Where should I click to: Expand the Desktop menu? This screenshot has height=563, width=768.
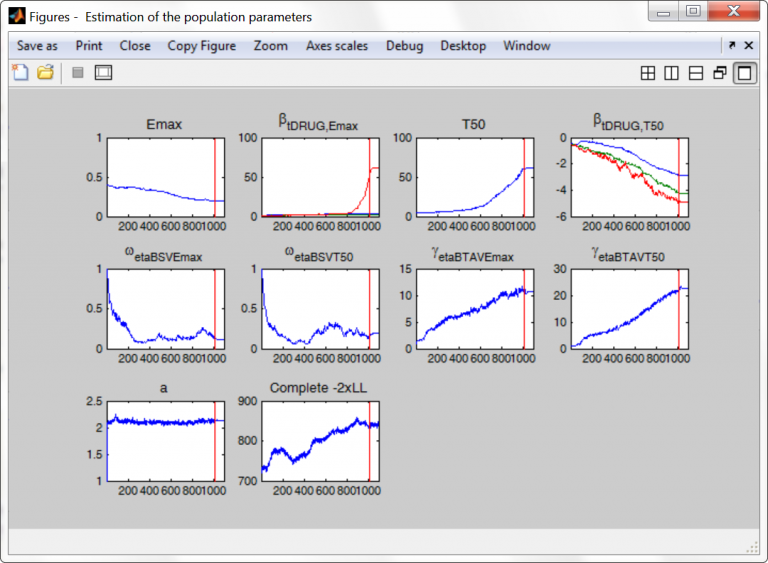(463, 46)
